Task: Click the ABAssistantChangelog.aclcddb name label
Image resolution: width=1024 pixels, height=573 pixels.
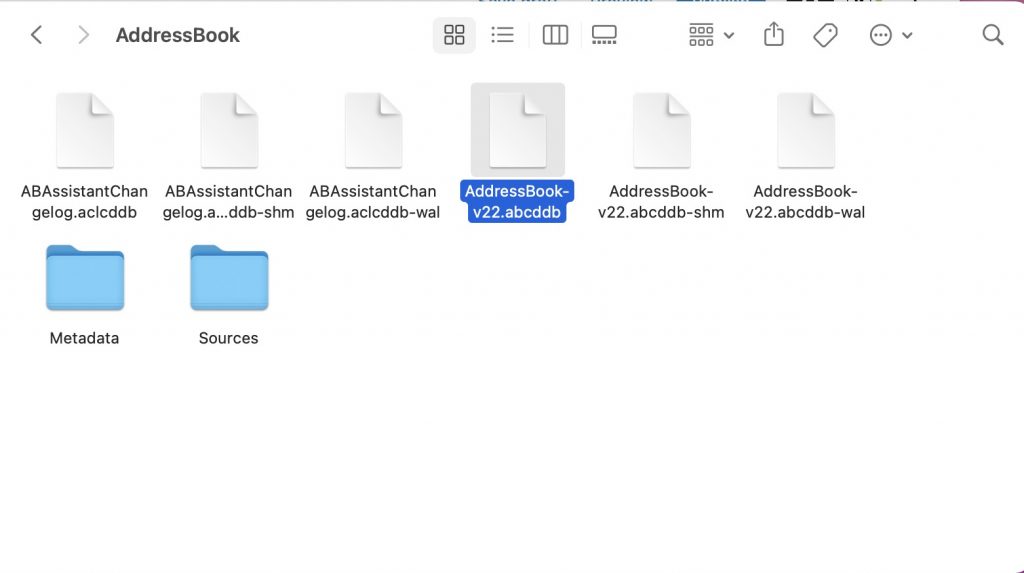Action: [x=84, y=201]
